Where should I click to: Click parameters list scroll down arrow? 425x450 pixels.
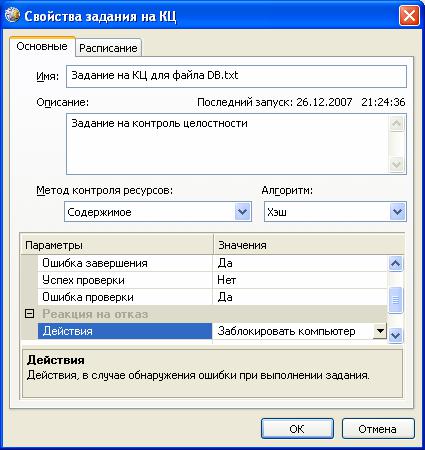click(x=396, y=335)
